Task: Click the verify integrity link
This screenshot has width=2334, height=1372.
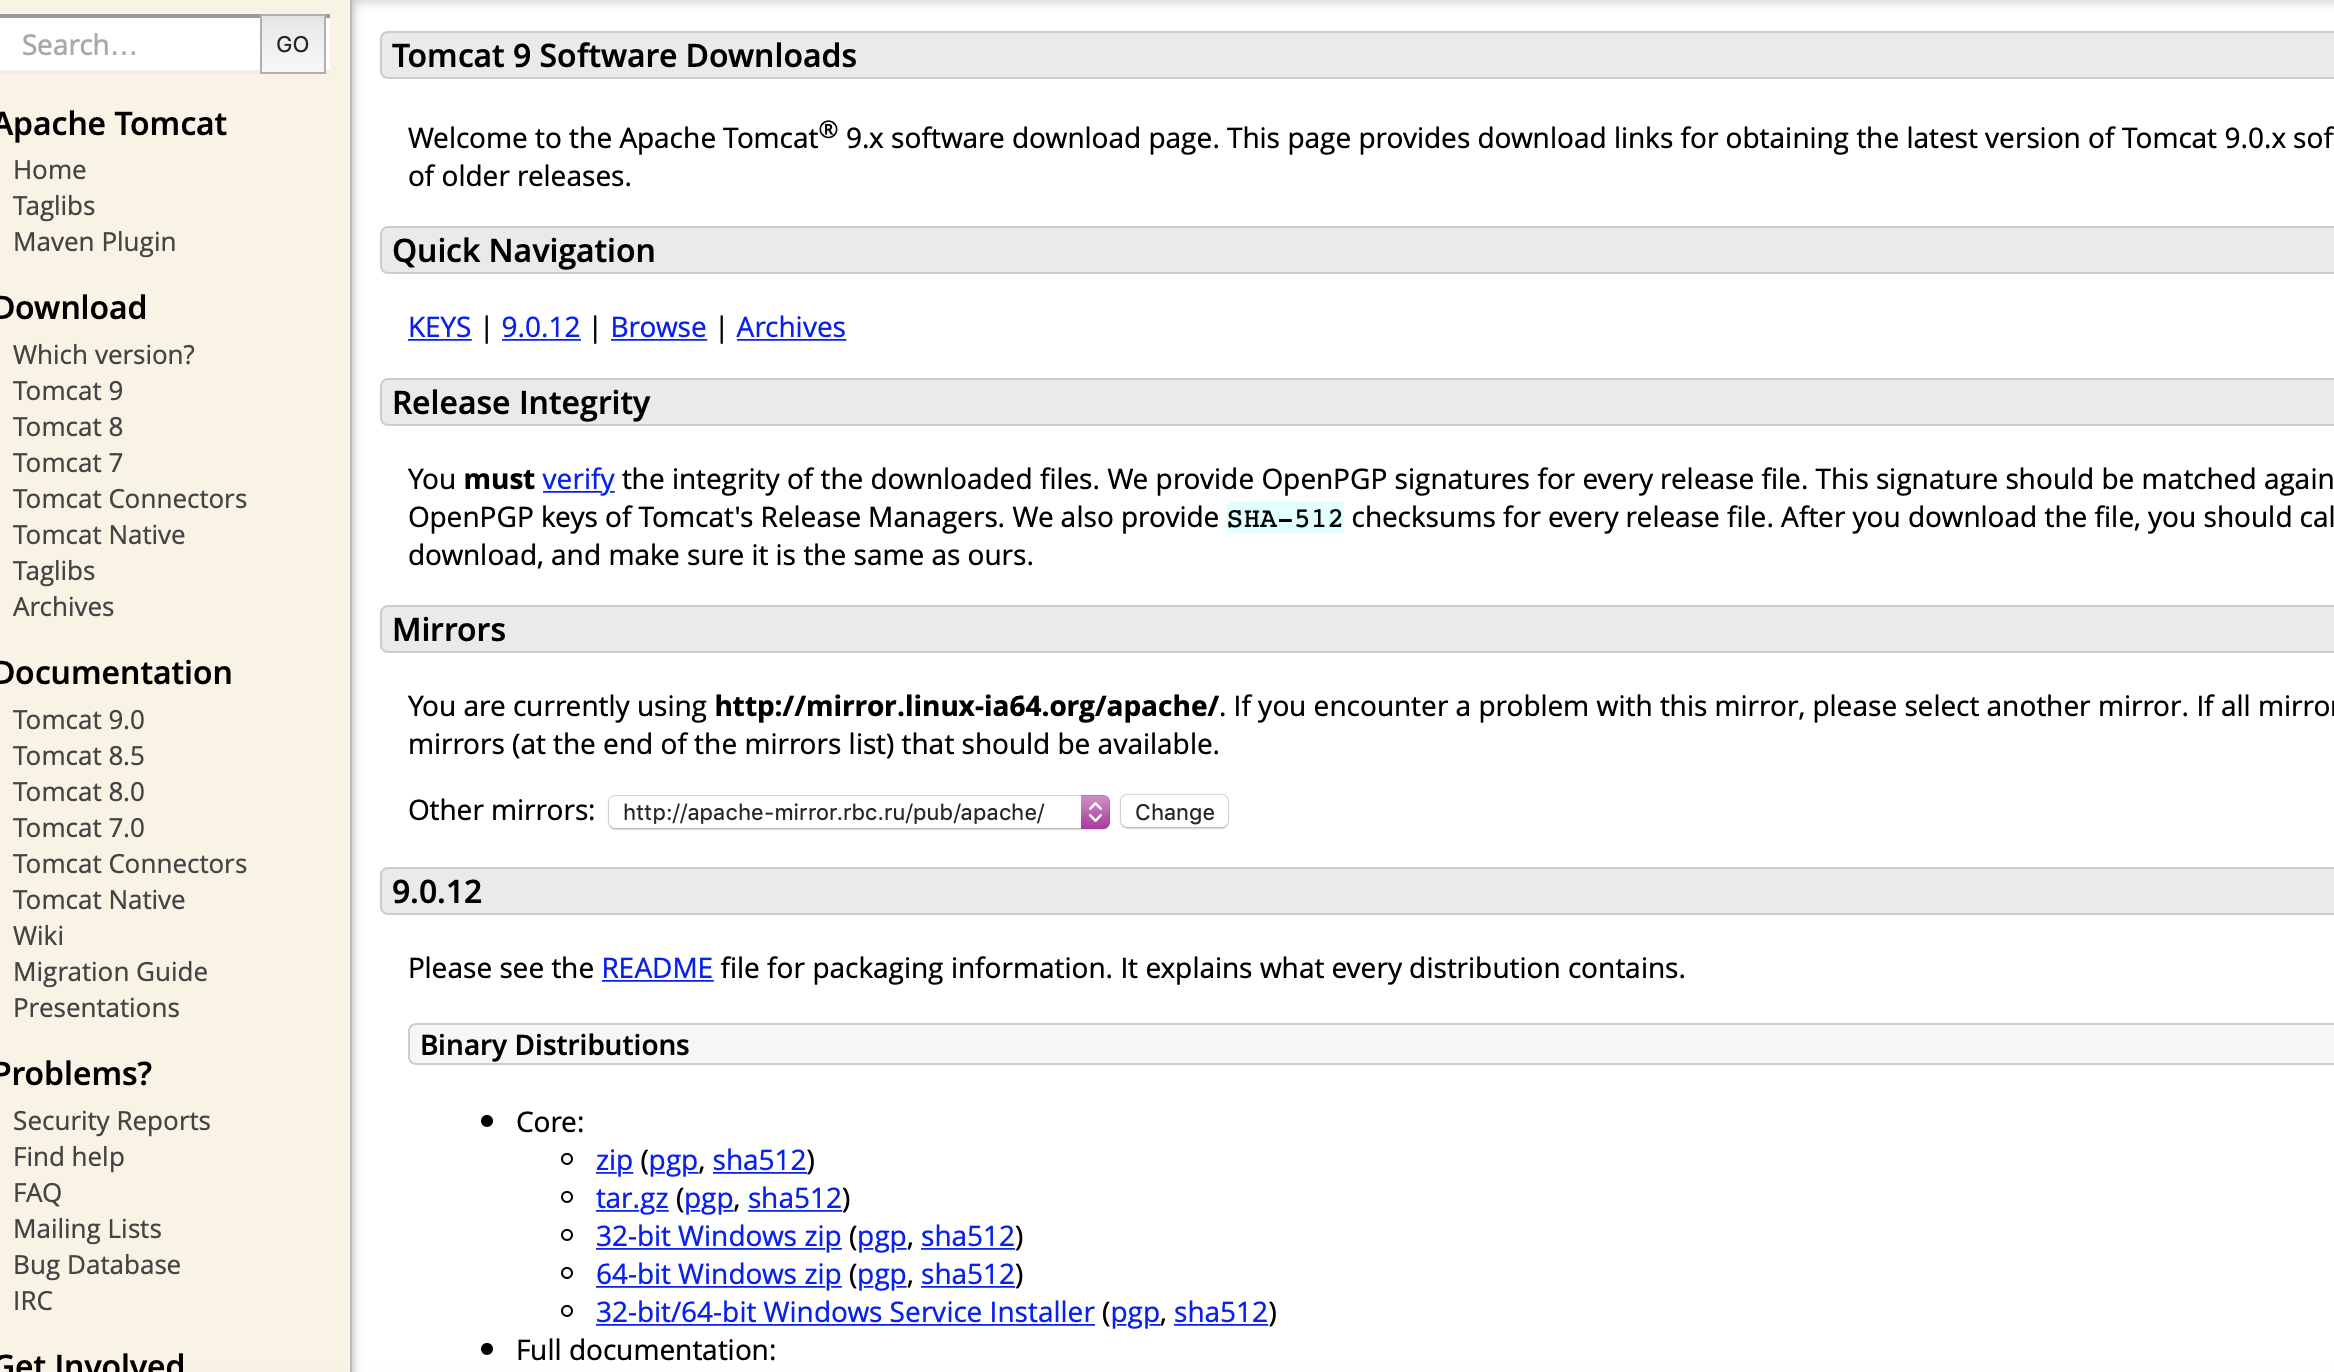Action: click(578, 479)
